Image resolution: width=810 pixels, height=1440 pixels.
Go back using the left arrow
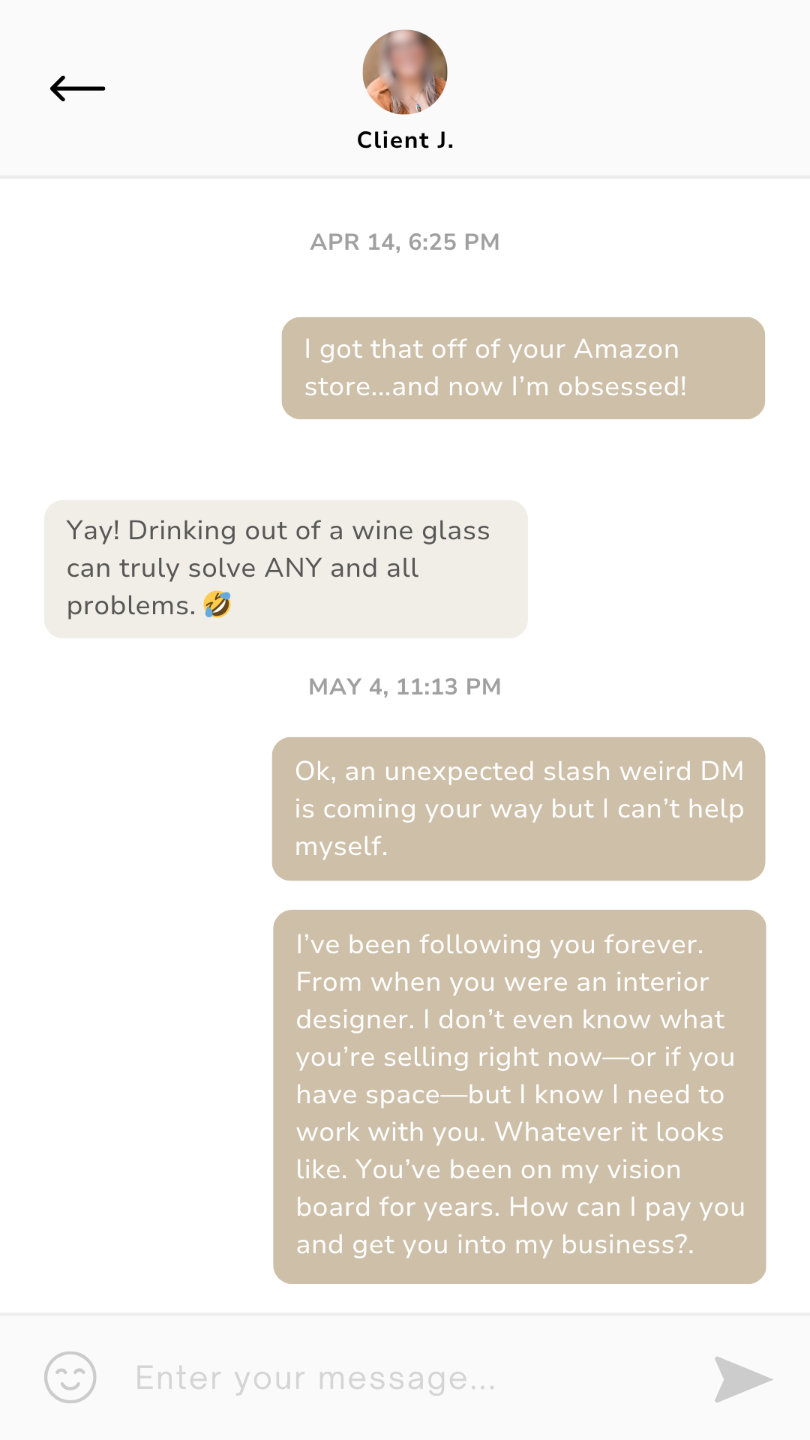point(78,89)
